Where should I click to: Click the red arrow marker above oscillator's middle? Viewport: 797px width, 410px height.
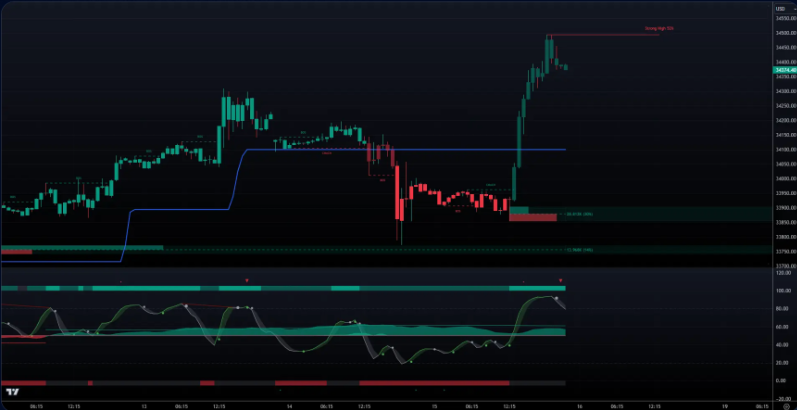[247, 279]
